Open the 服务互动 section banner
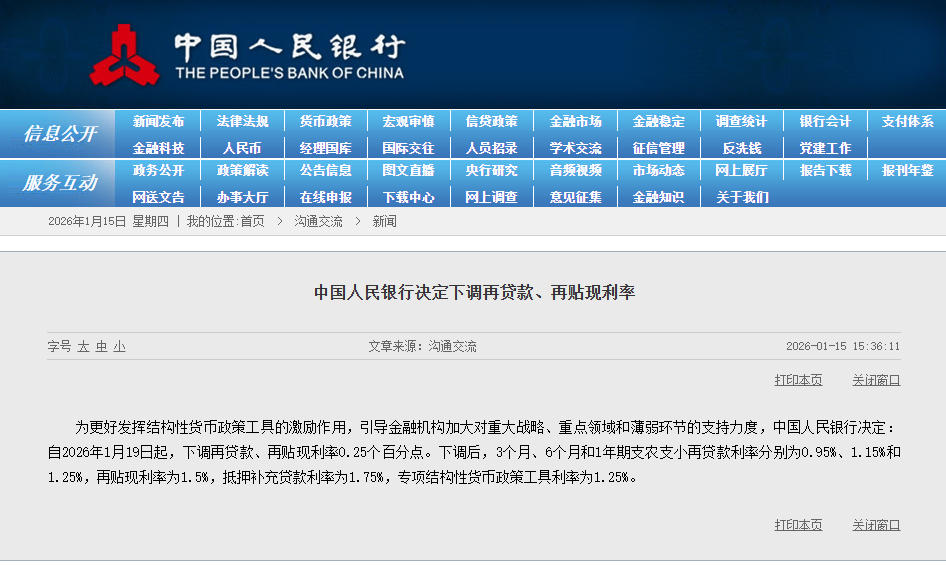The width and height of the screenshot is (946, 565). coord(60,183)
